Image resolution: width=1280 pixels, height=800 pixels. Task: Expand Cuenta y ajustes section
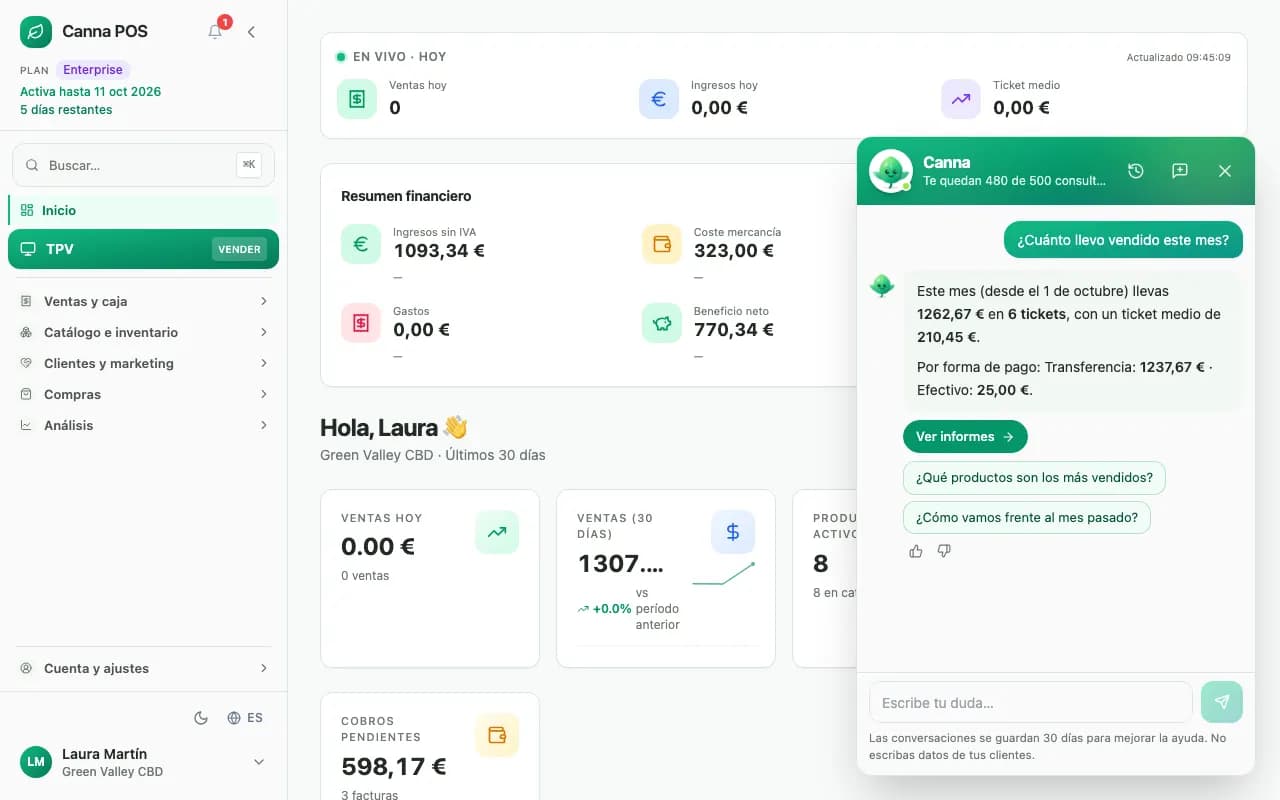pyautogui.click(x=143, y=668)
